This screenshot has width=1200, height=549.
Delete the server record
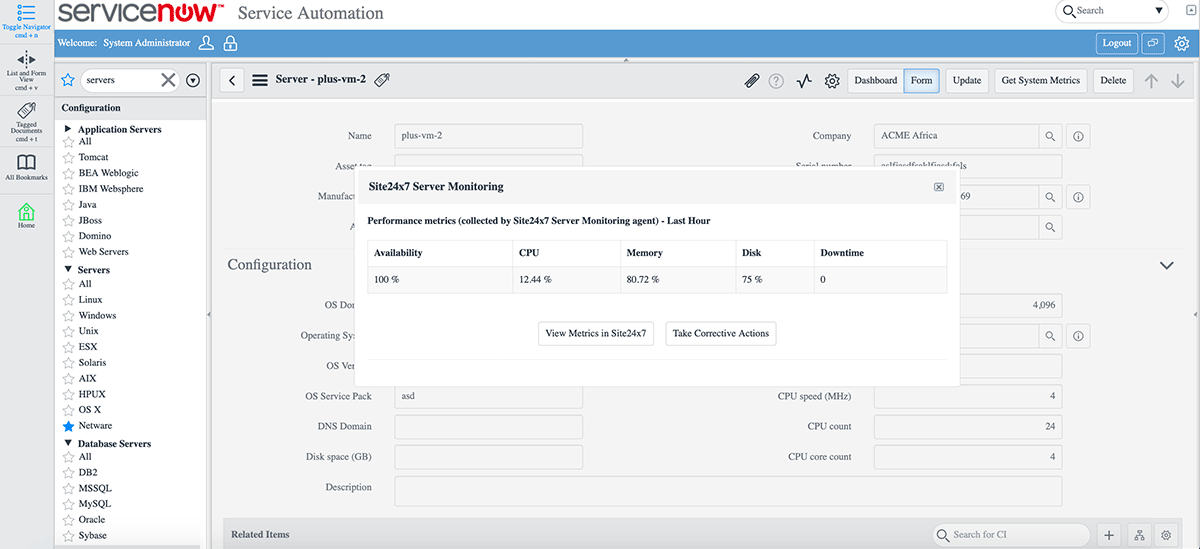pos(1113,81)
